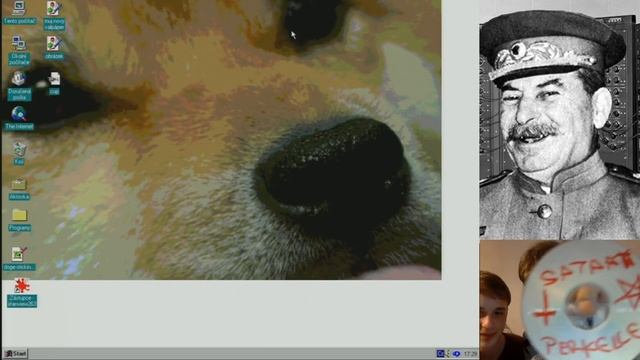Click the blue square tray icon
Viewport: 640px width, 360px height.
(x=440, y=353)
